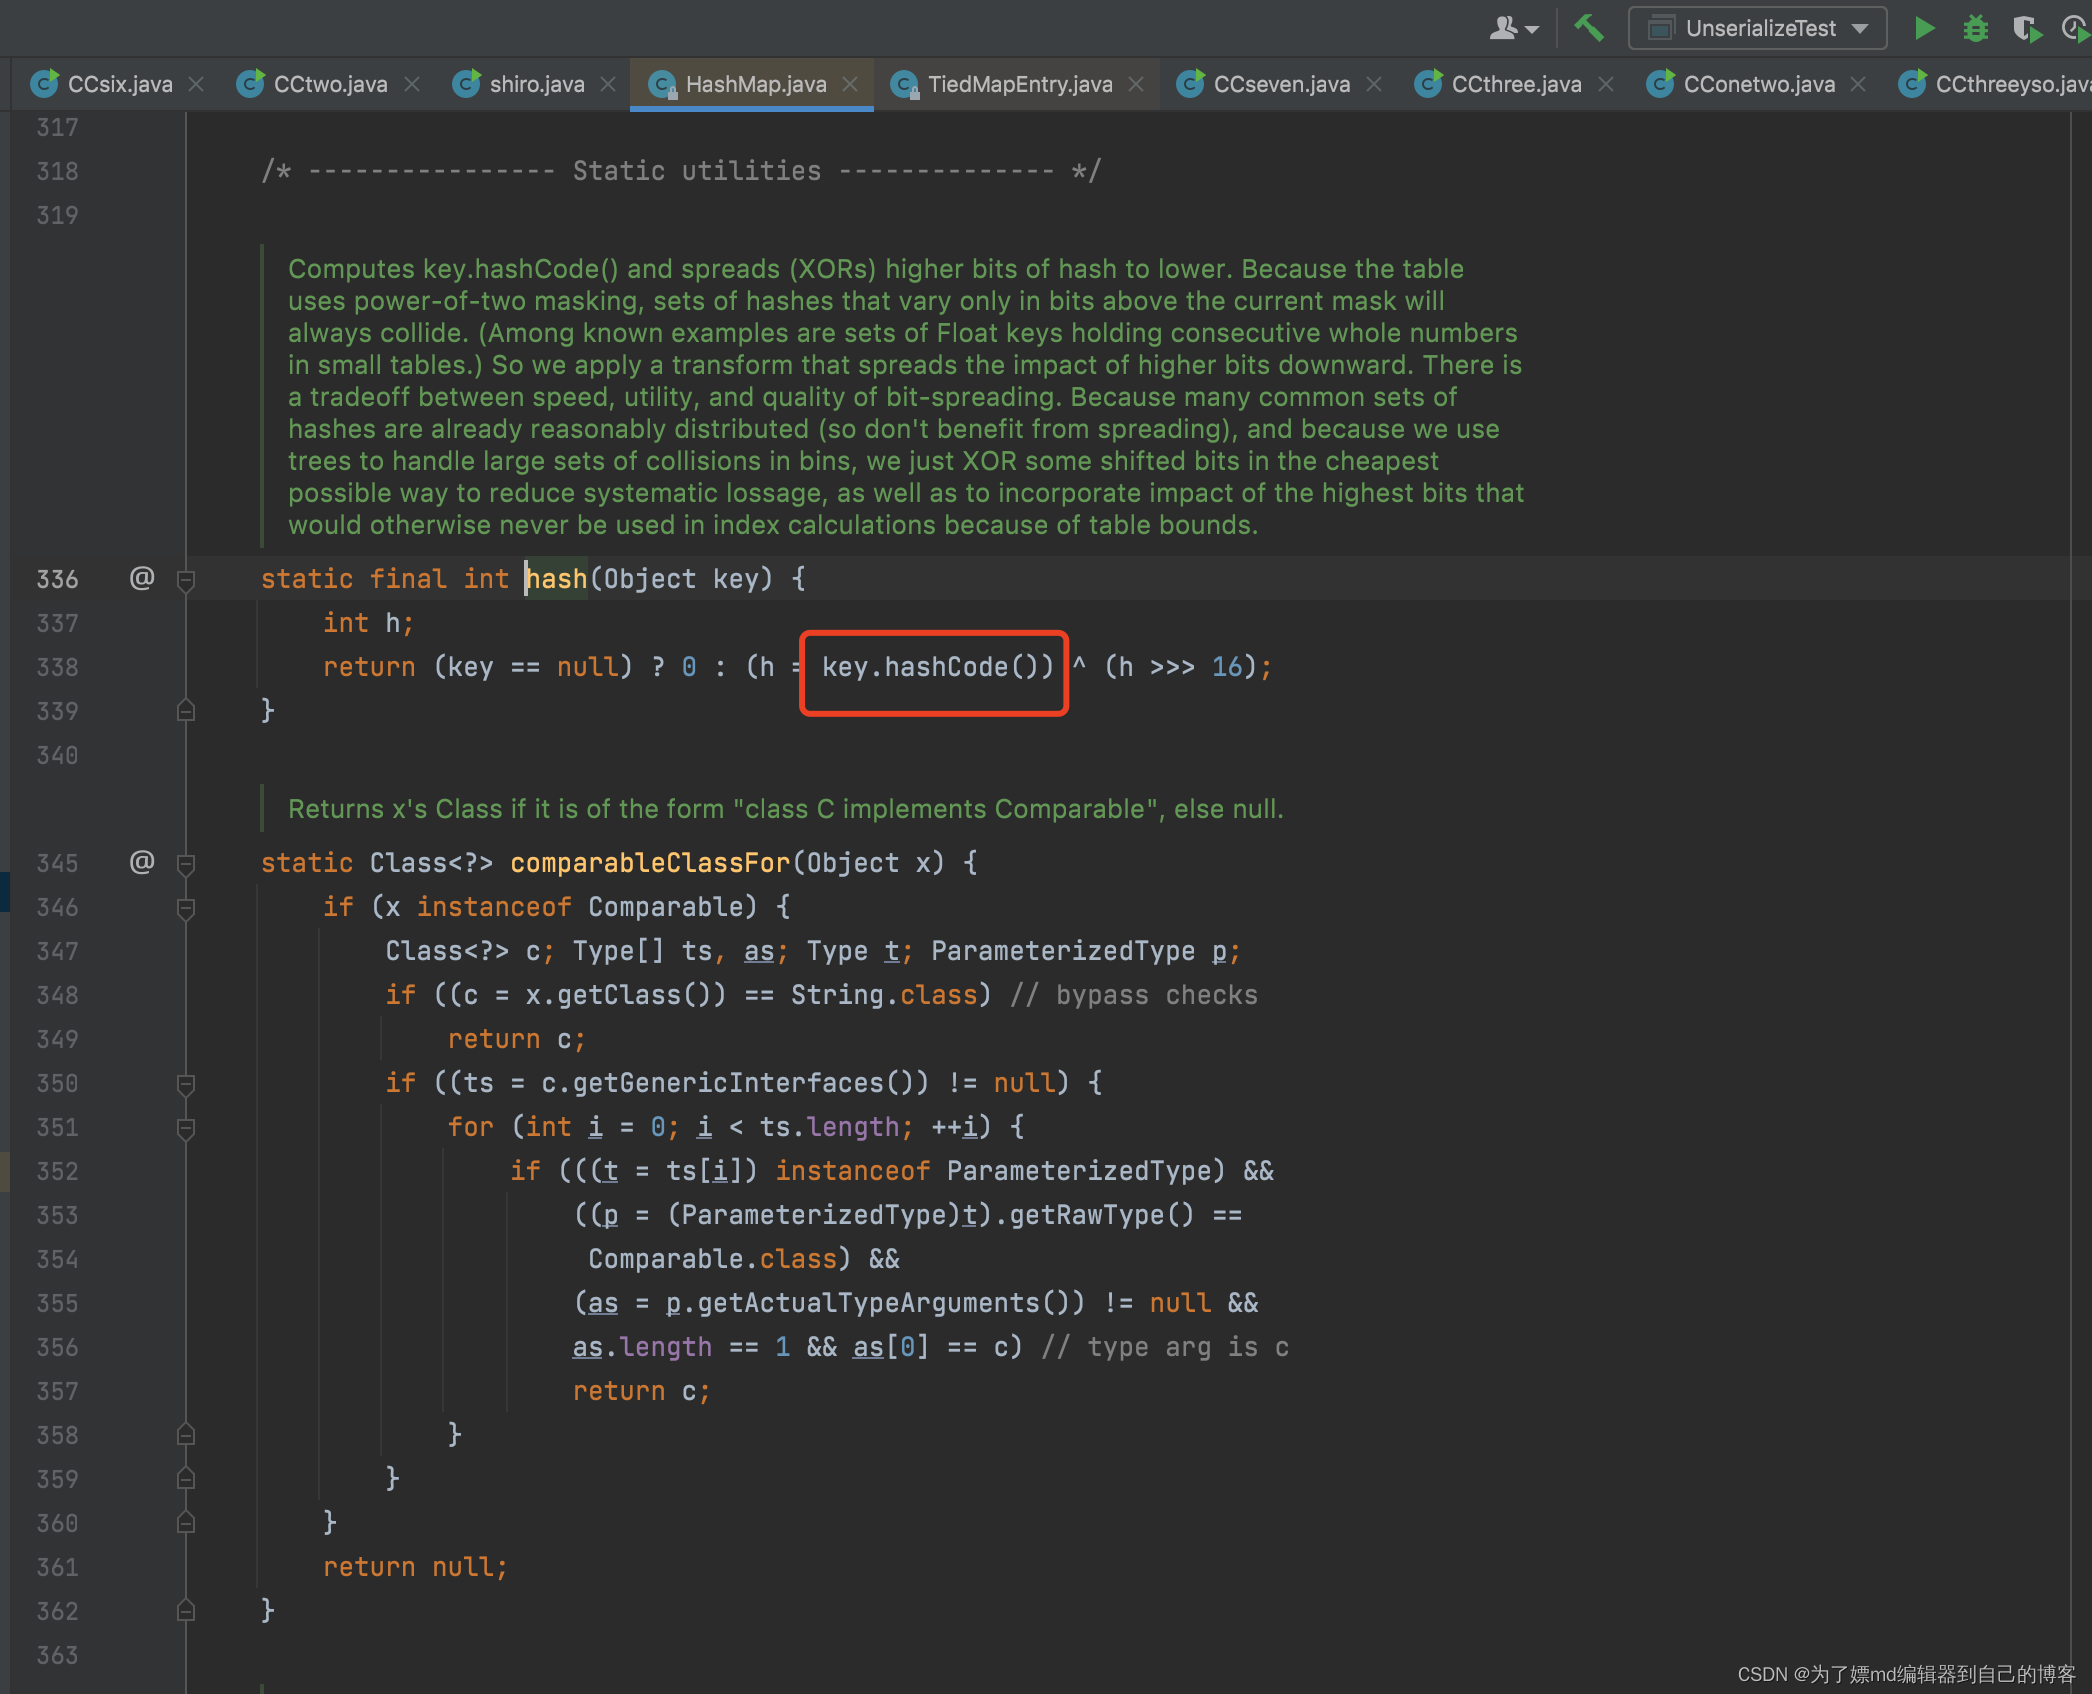Close the CCseven.java tab
This screenshot has height=1694, width=2092.
click(1374, 84)
